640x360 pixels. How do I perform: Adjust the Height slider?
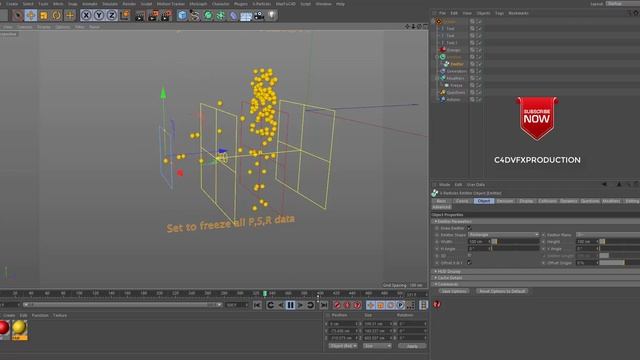[x=620, y=242]
